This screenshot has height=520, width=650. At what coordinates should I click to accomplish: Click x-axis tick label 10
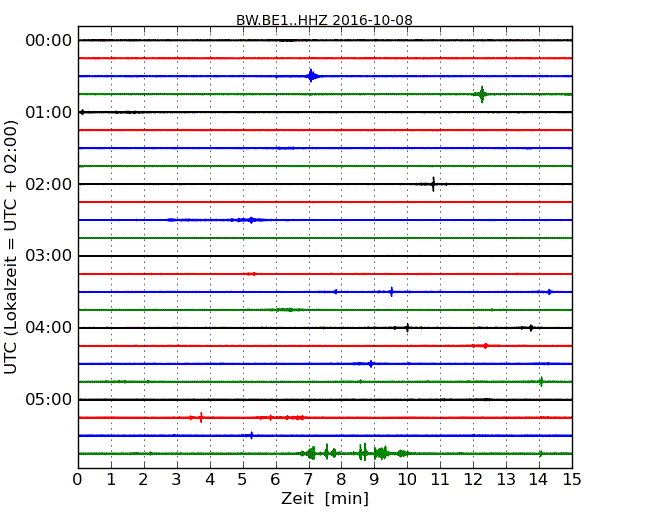407,479
